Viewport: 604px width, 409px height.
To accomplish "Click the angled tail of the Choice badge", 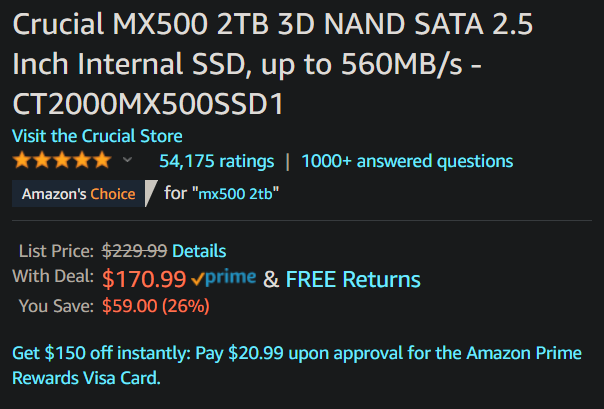I will [150, 194].
